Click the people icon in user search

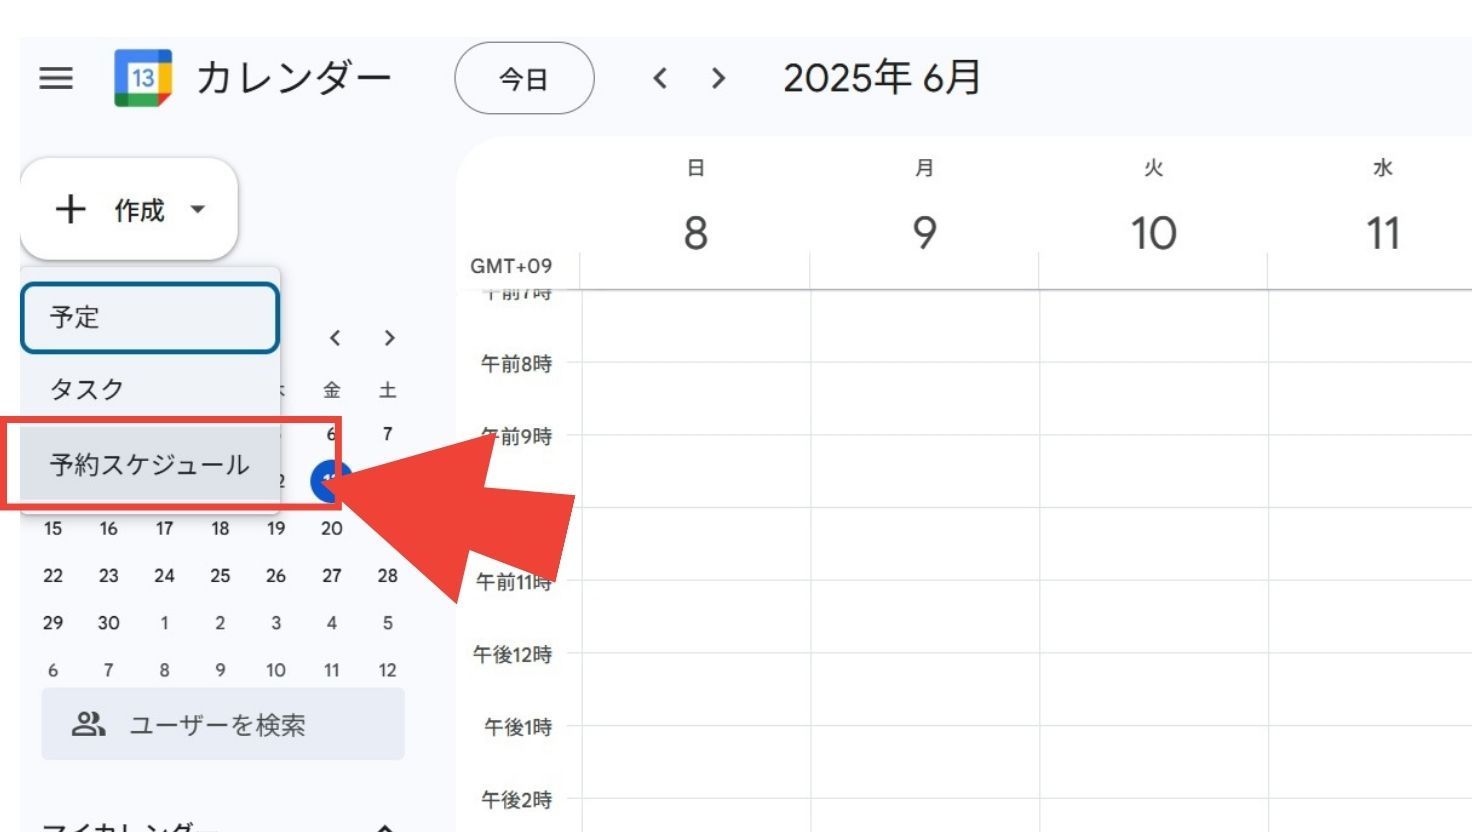coord(88,724)
